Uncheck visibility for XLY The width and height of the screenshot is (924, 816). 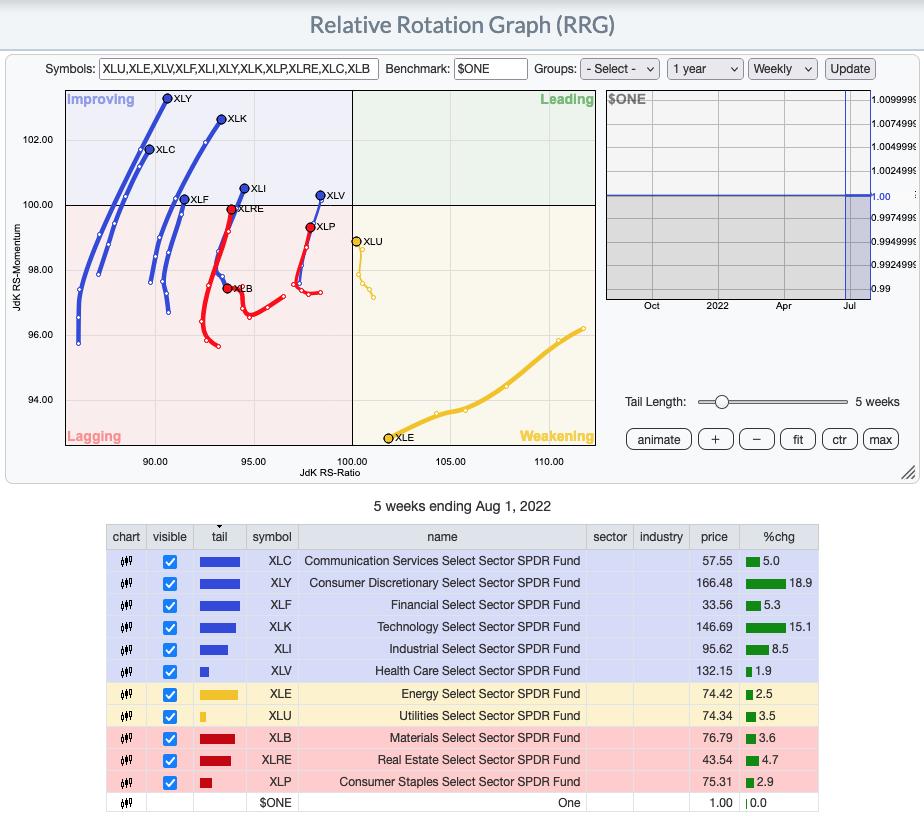[170, 583]
